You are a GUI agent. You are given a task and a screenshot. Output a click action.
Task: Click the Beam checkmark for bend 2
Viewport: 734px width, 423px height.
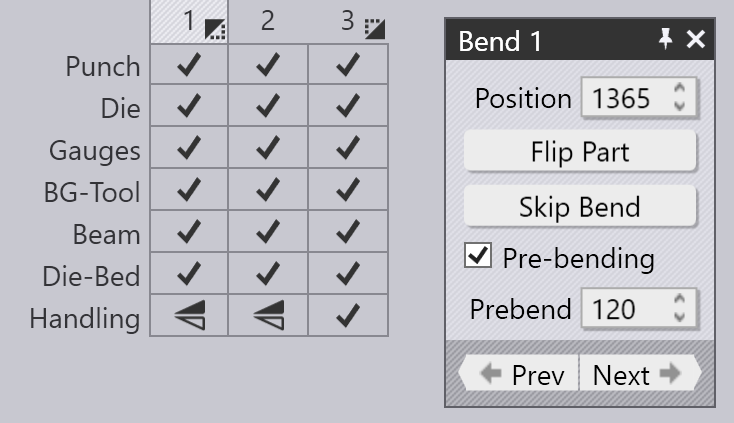point(268,234)
